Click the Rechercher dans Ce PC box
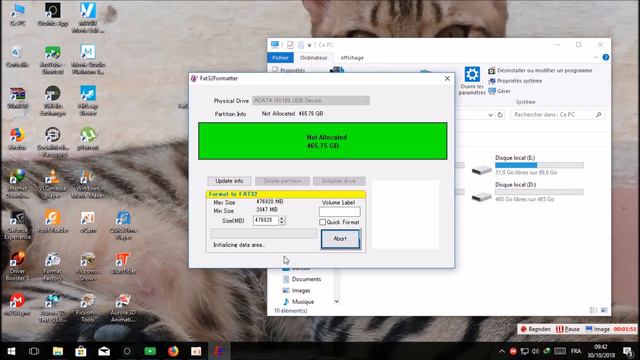 click(557, 115)
